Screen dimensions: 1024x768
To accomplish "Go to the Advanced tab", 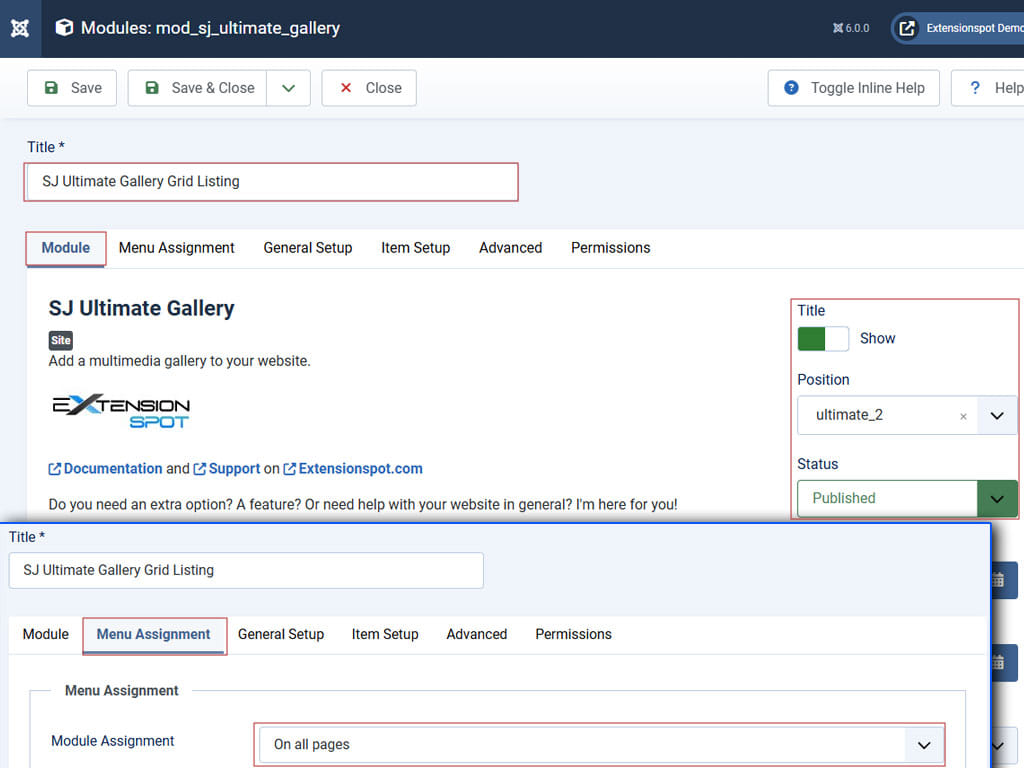I will click(x=510, y=248).
